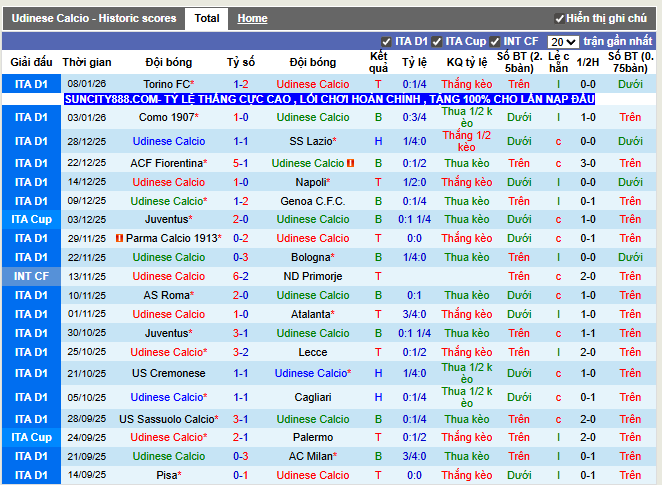This screenshot has height=485, width=662.
Task: Open AS Roma team link
Action: 168,295
